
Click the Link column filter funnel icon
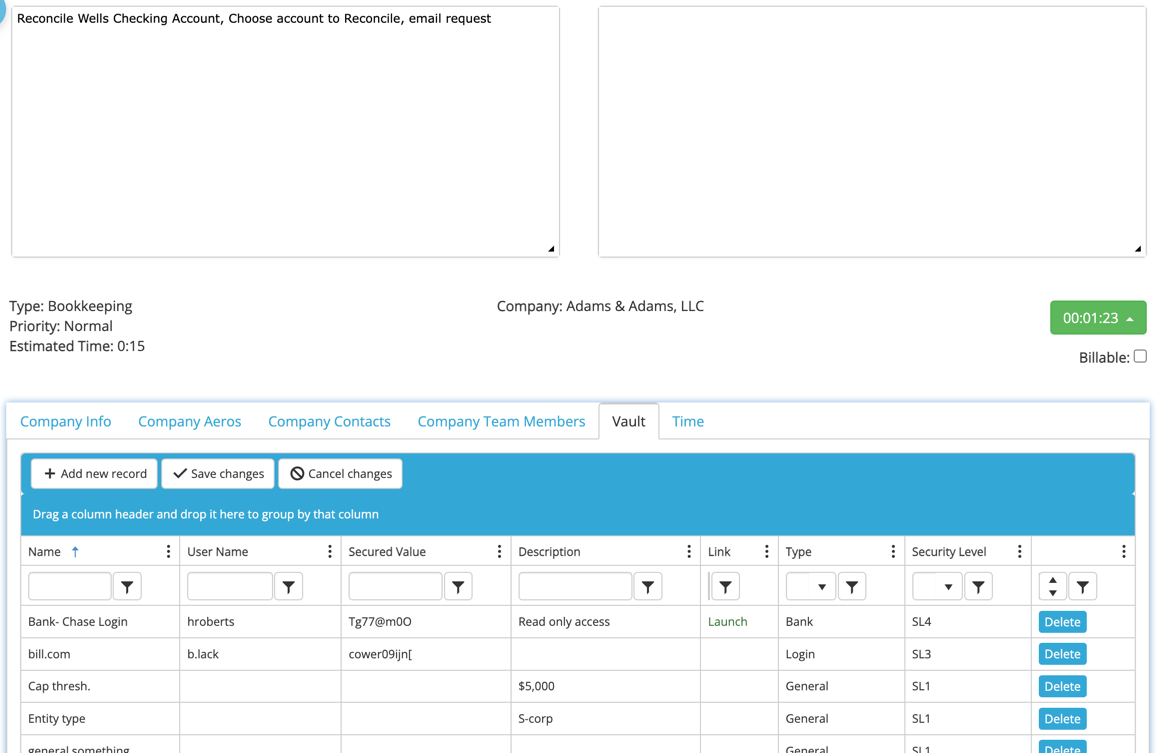(x=725, y=587)
